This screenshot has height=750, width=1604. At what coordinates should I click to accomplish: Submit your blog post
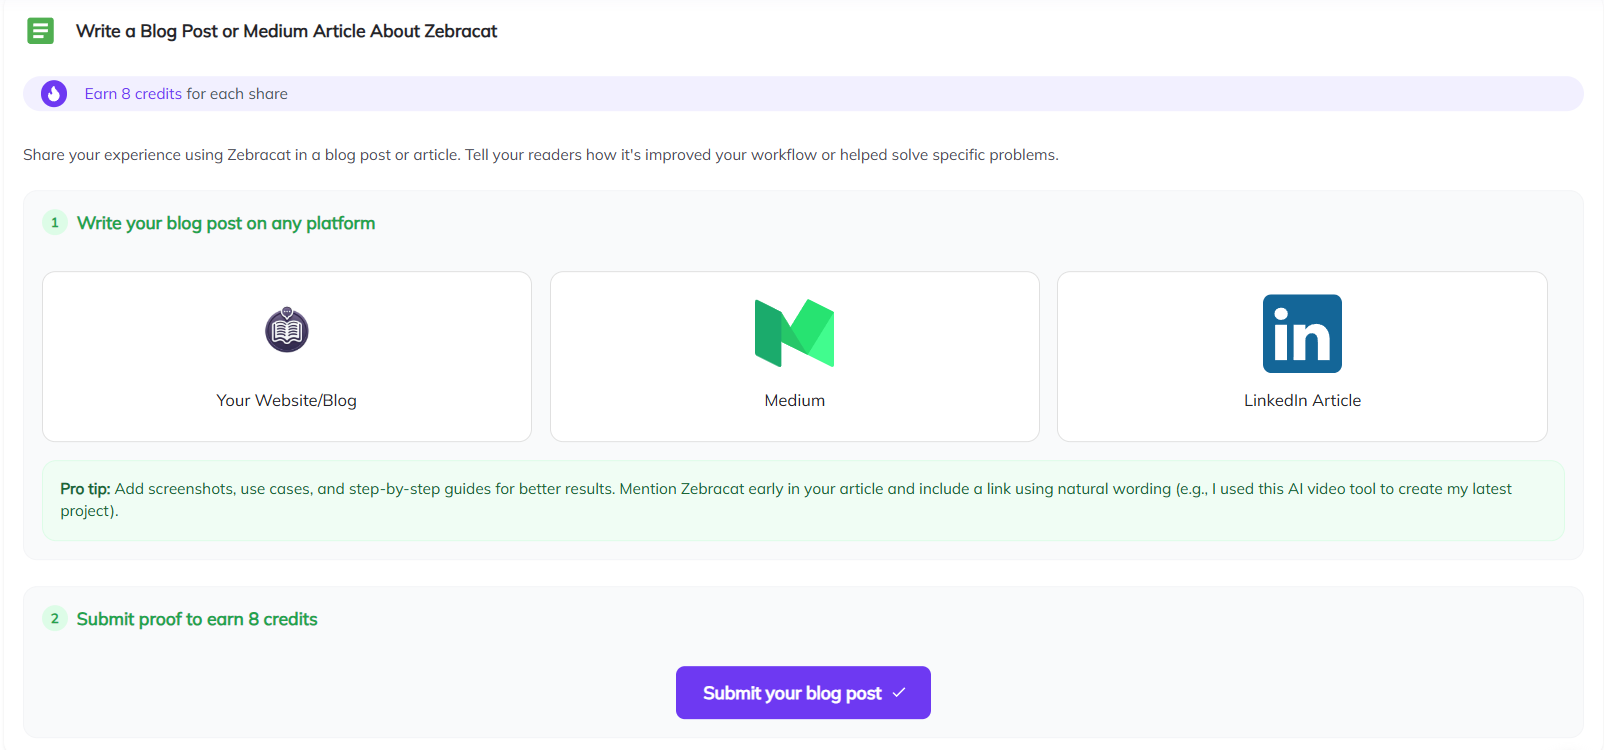pyautogui.click(x=803, y=693)
